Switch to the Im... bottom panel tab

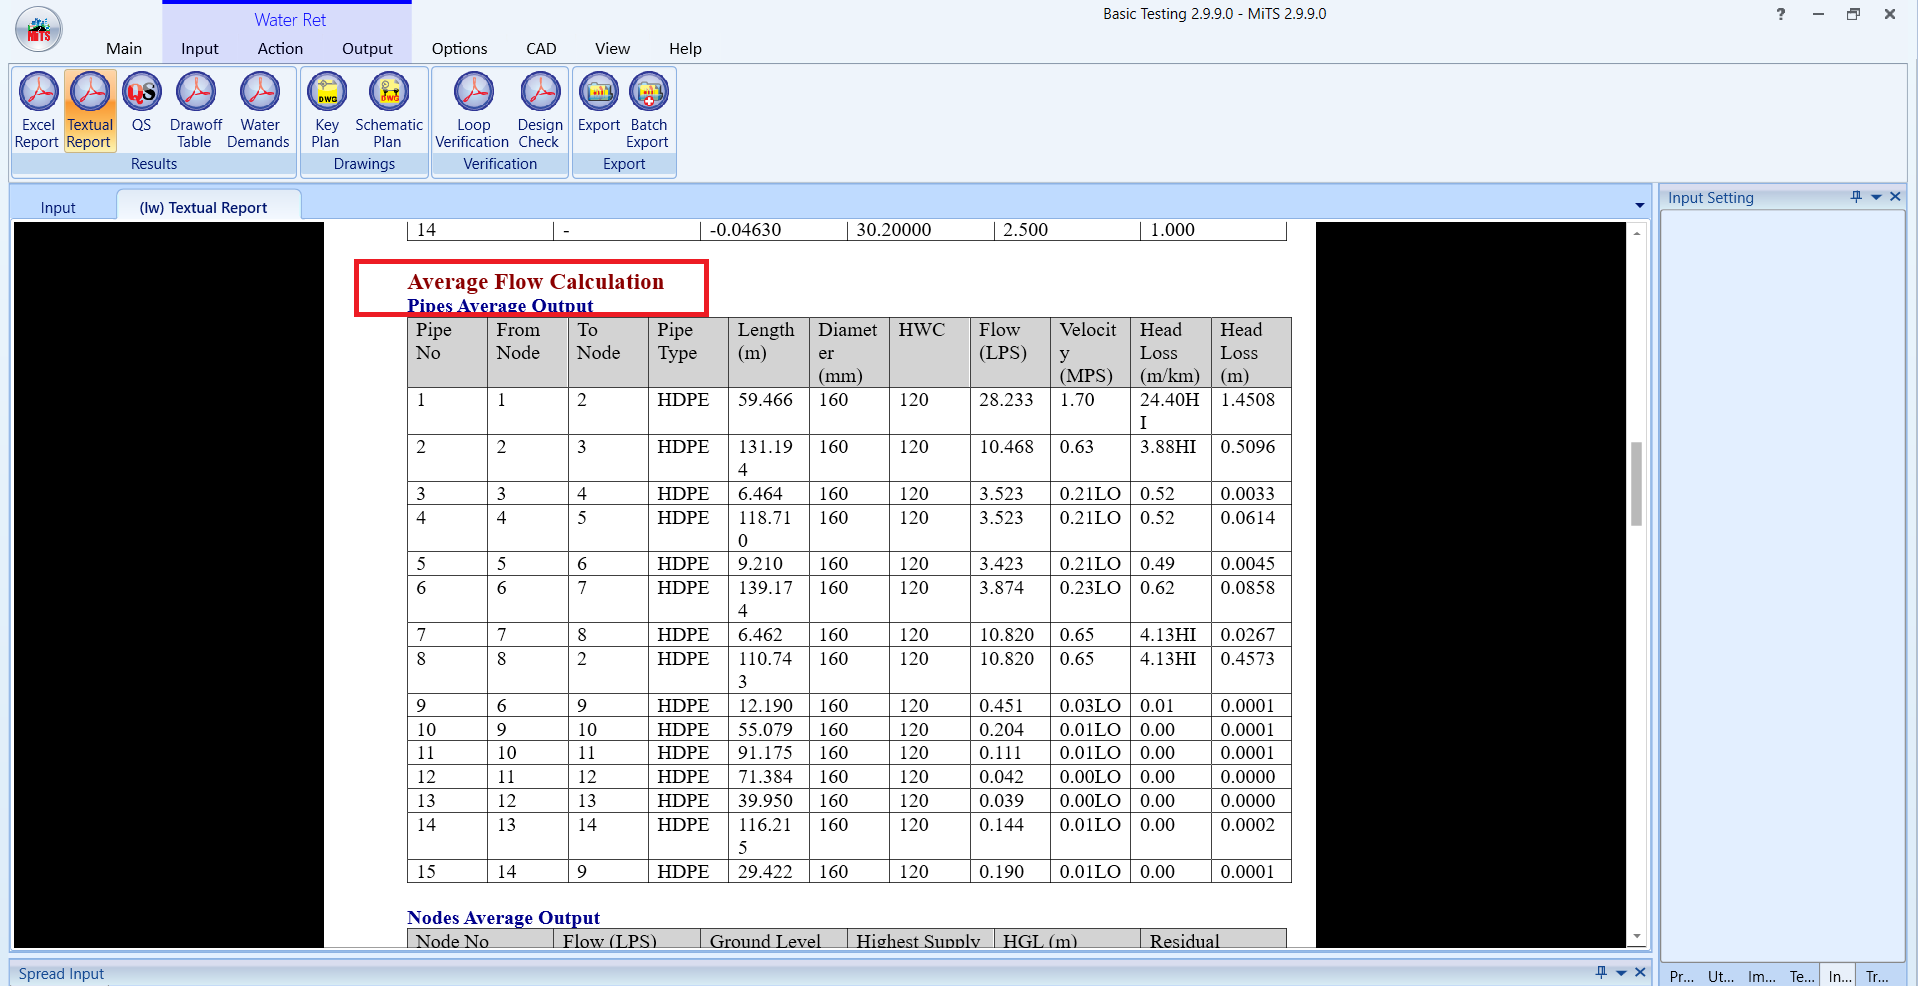[x=1761, y=976]
